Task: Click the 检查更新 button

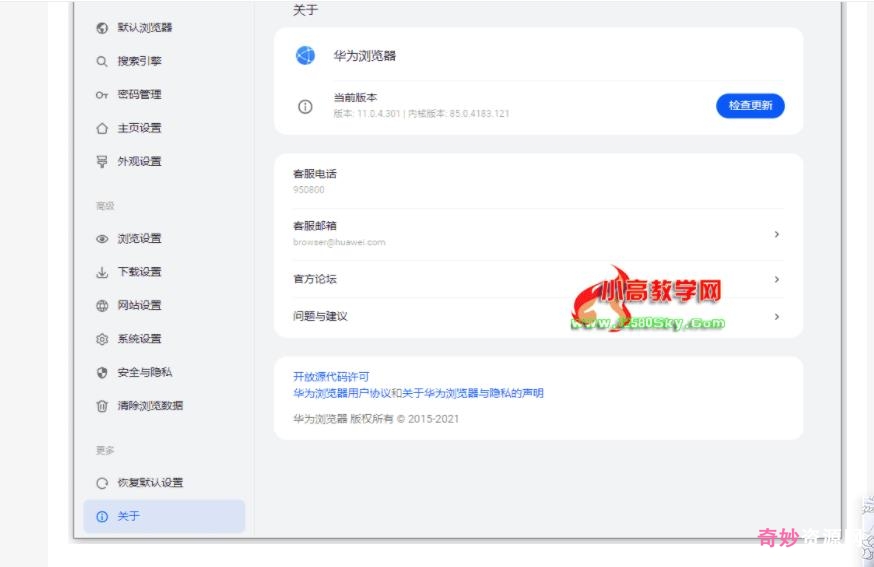Action: click(750, 105)
